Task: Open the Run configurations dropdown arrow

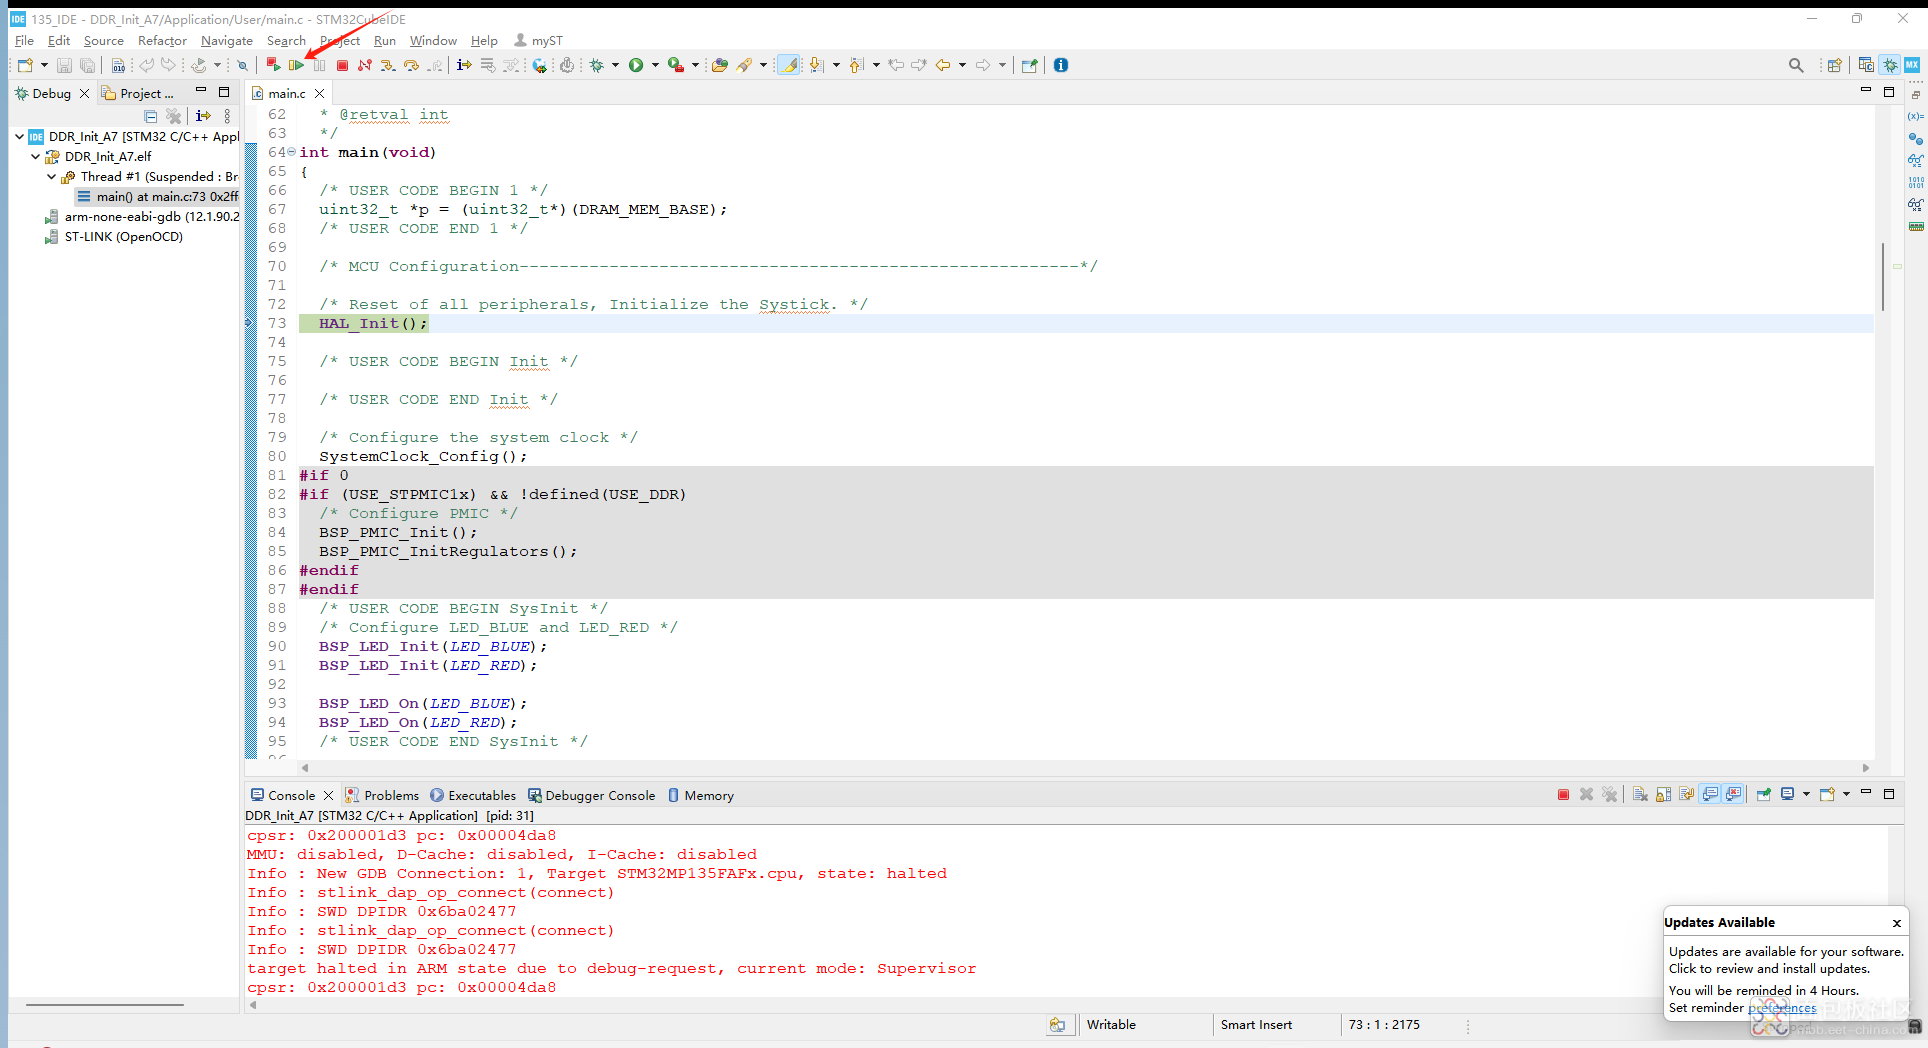Action: (x=655, y=65)
